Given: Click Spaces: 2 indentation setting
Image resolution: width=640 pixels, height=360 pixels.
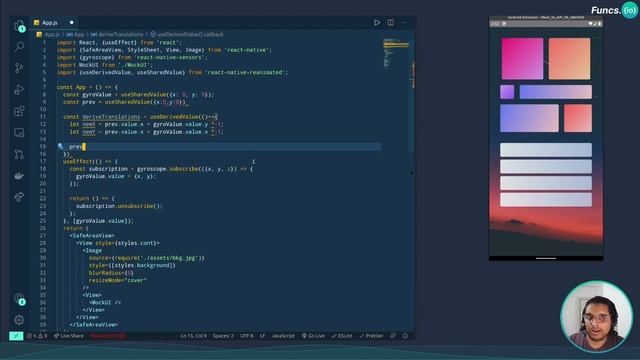Looking at the screenshot, I should point(223,336).
